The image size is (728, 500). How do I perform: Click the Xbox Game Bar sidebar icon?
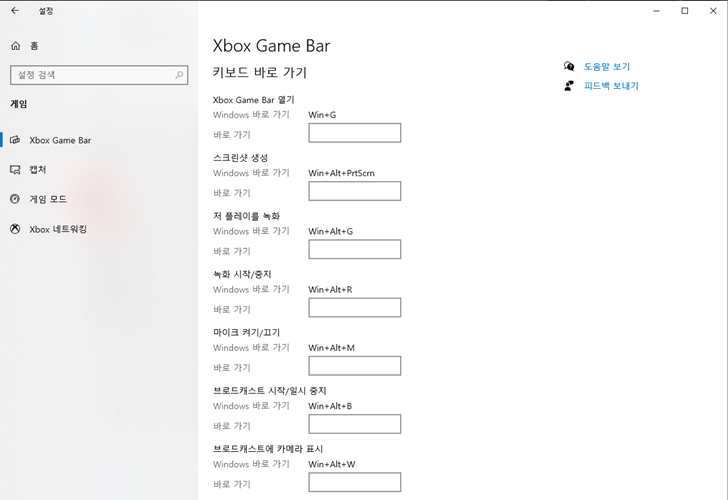(15, 140)
